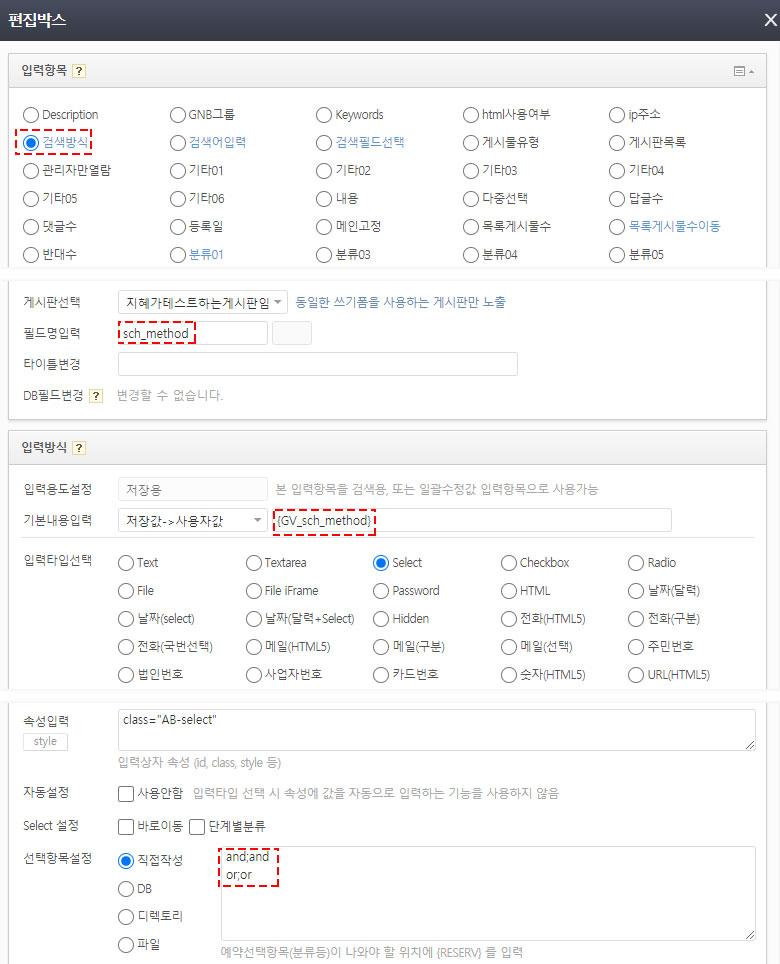Click the style button under 속성입력
Image resolution: width=780 pixels, height=964 pixels.
click(45, 741)
